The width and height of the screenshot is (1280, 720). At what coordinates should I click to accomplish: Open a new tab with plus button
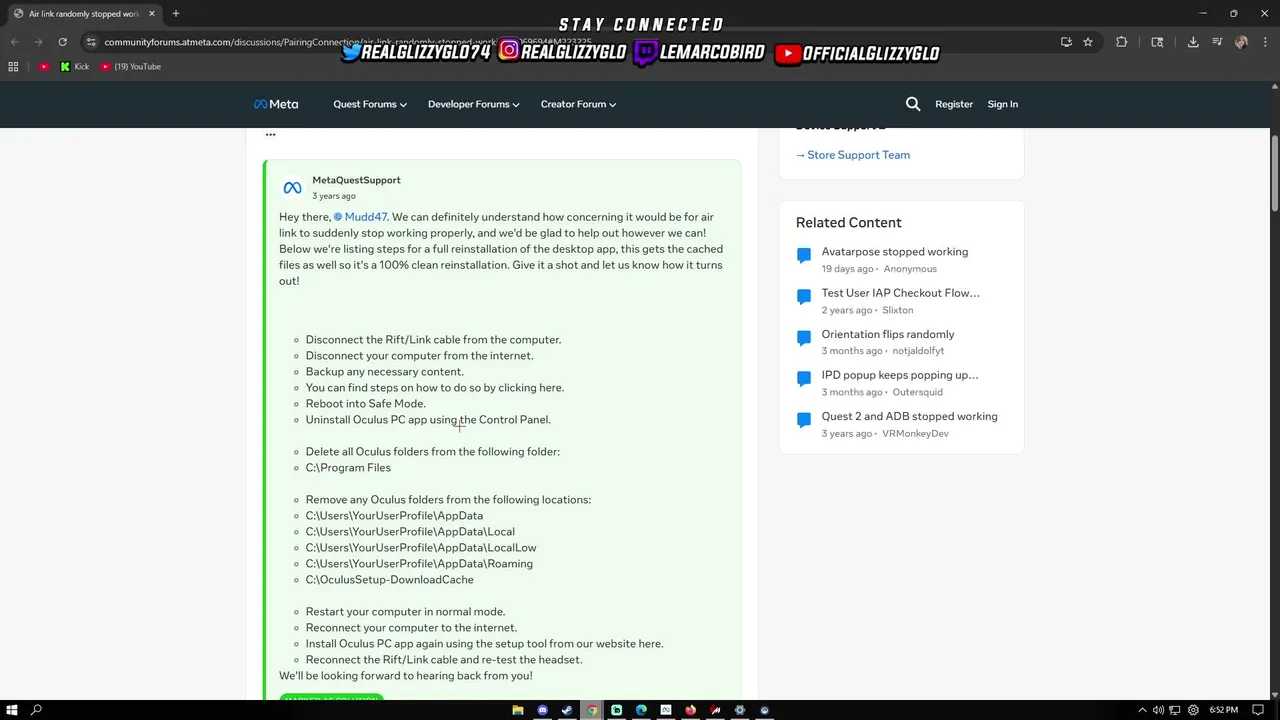pyautogui.click(x=176, y=14)
